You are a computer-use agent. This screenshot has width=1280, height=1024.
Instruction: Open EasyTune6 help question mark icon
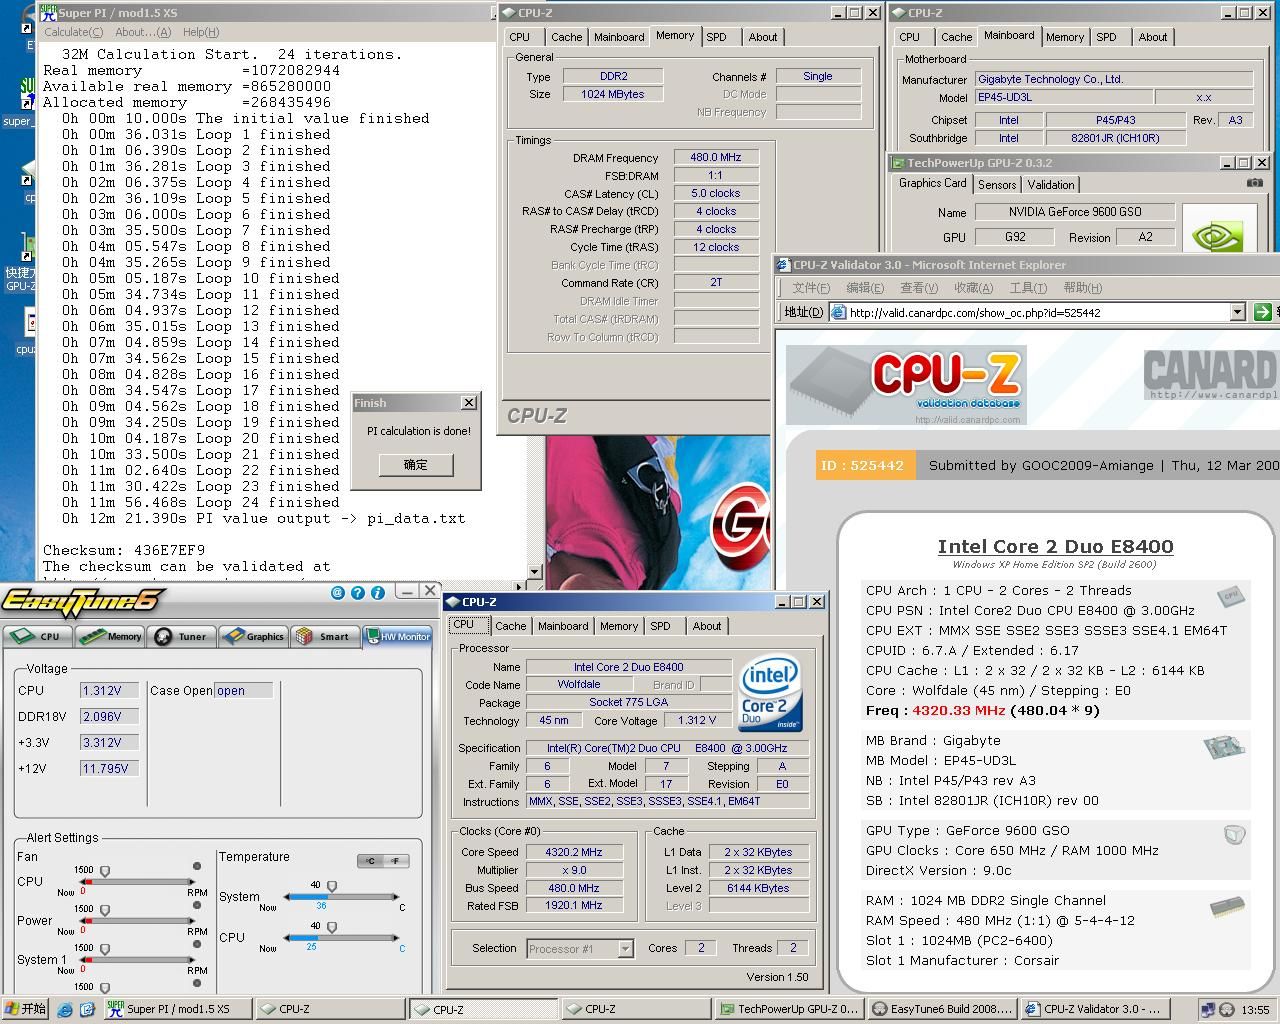pyautogui.click(x=358, y=593)
